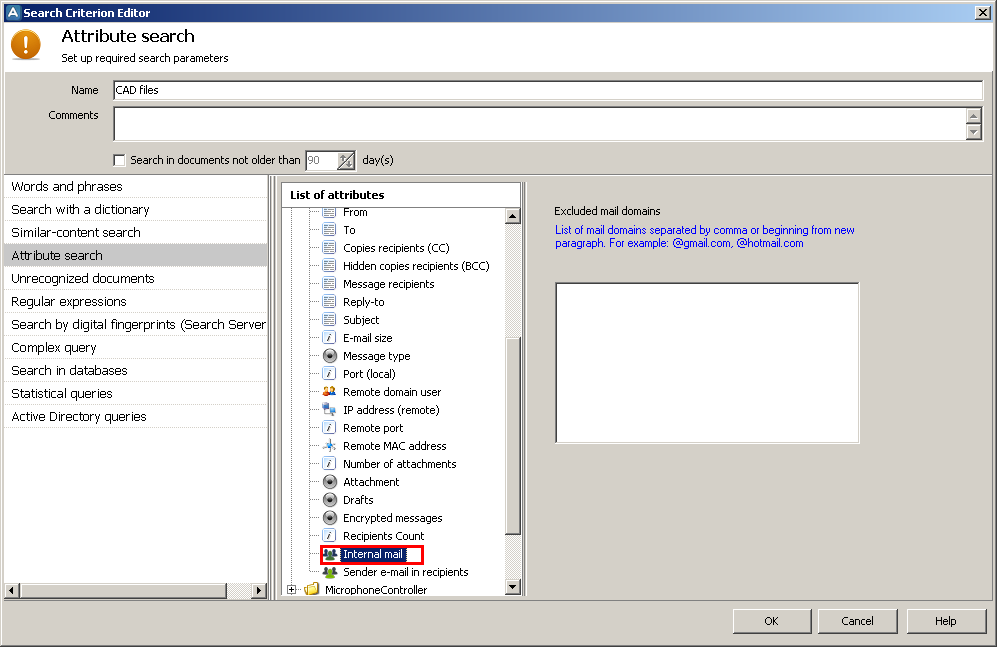
Task: Click the Port (local) numeric icon
Action: (x=329, y=374)
